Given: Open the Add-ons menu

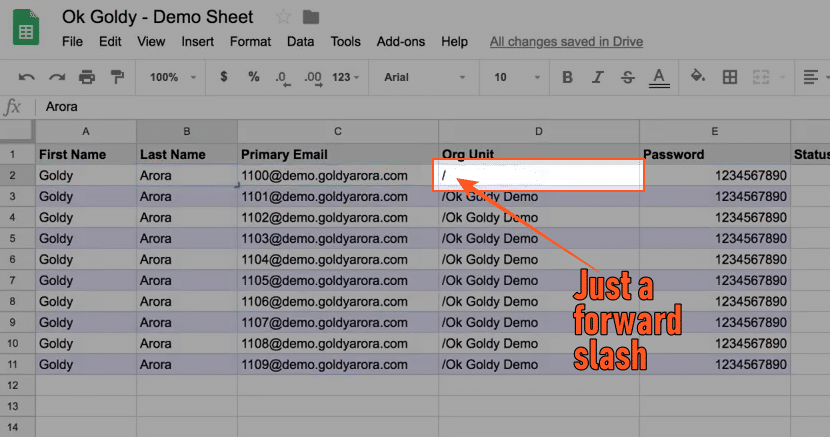Looking at the screenshot, I should coord(401,42).
